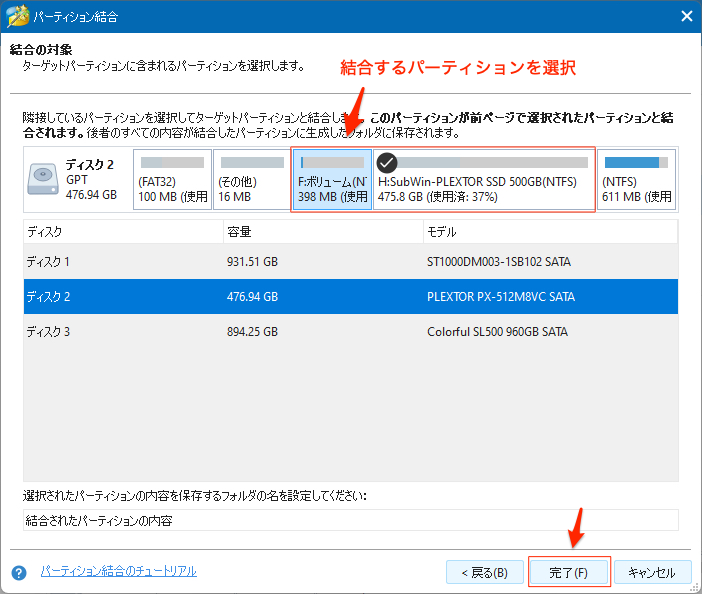Select the 611 MB NTFS partition block
The height and width of the screenshot is (594, 702).
(636, 180)
